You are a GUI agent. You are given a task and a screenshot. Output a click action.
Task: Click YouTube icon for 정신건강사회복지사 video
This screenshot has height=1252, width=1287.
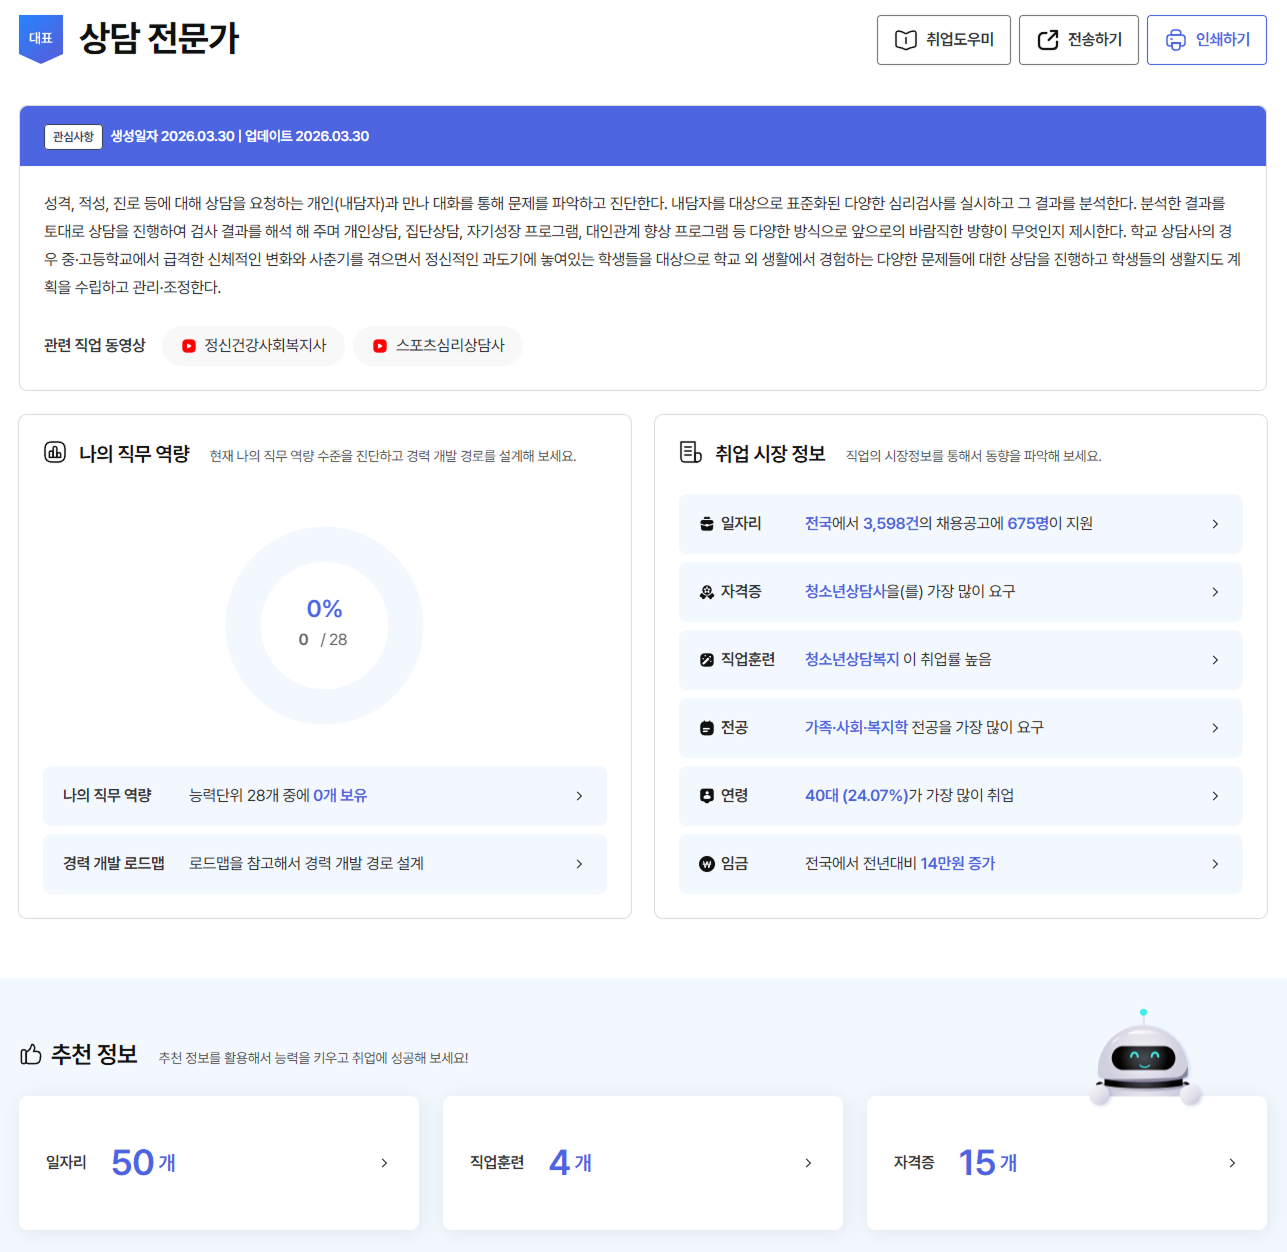pos(189,346)
